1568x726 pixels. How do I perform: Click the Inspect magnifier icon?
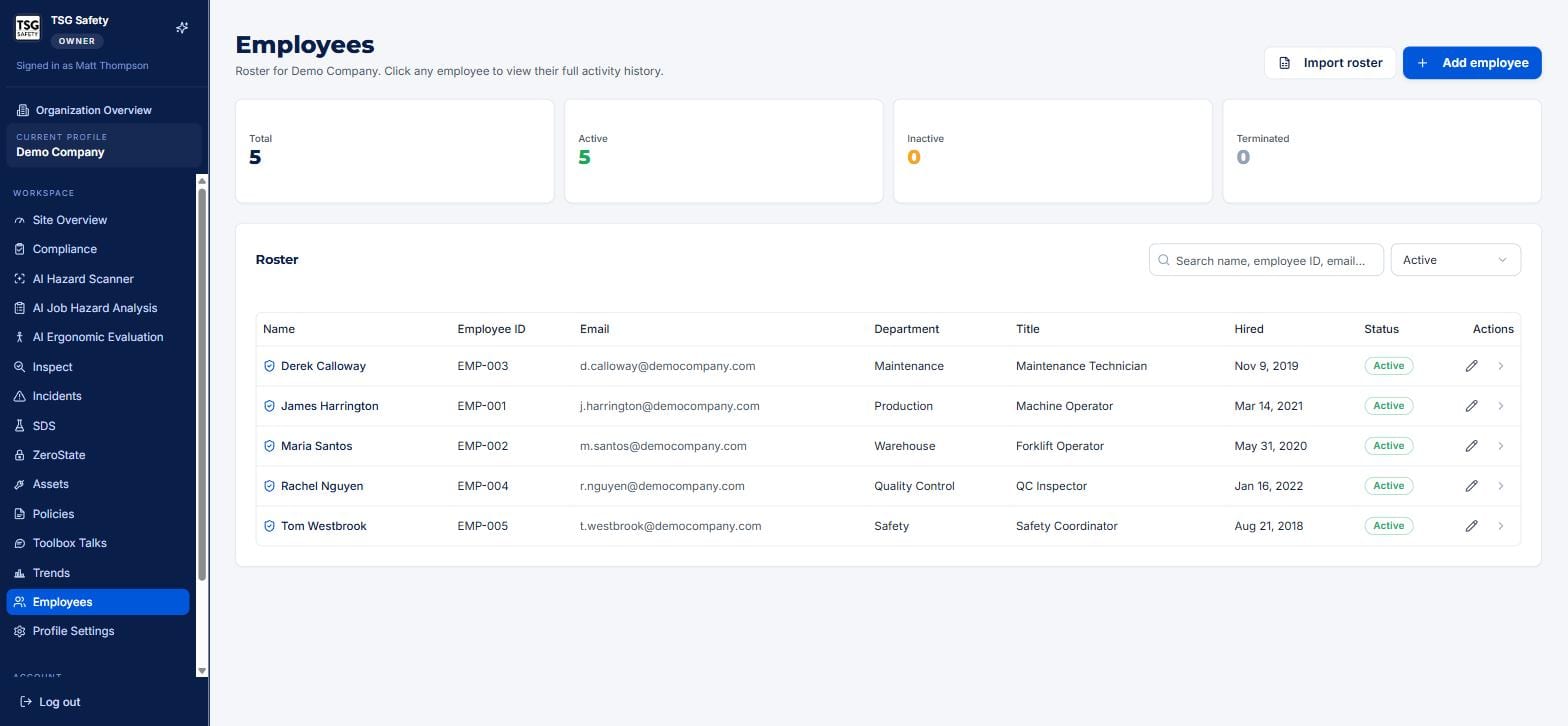[19, 367]
